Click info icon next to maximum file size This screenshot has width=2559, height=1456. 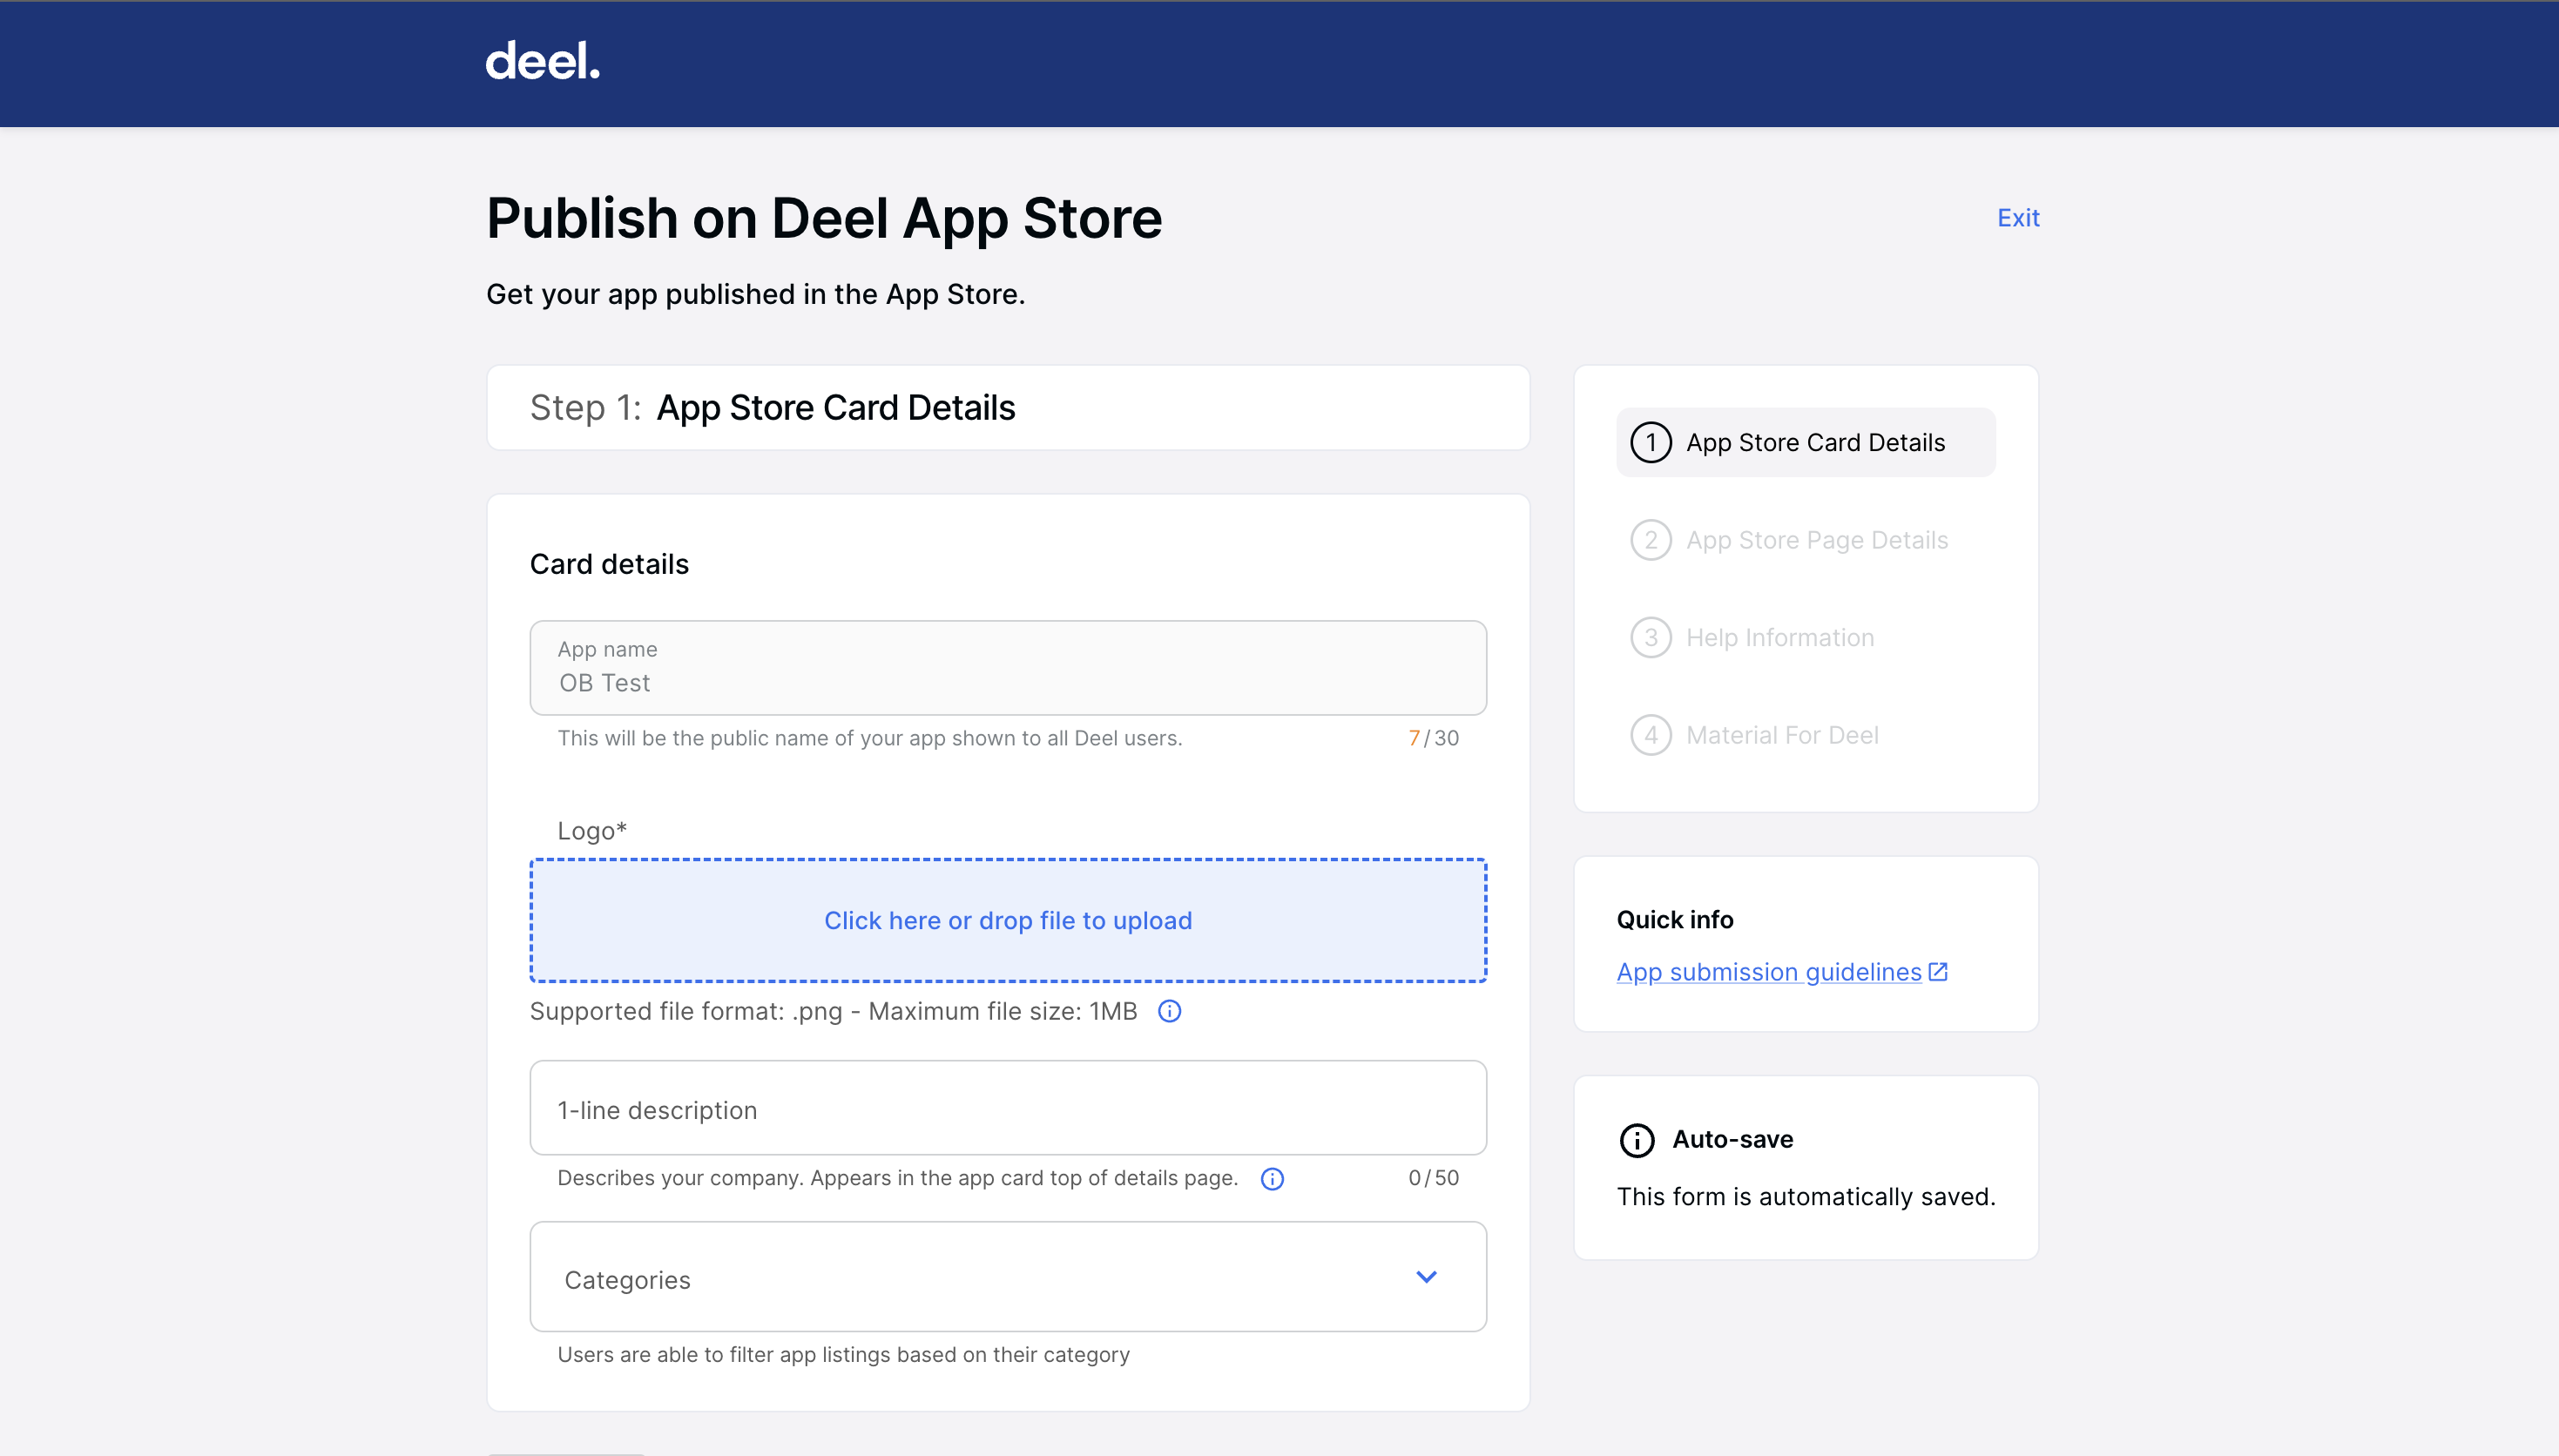pos(1169,1011)
